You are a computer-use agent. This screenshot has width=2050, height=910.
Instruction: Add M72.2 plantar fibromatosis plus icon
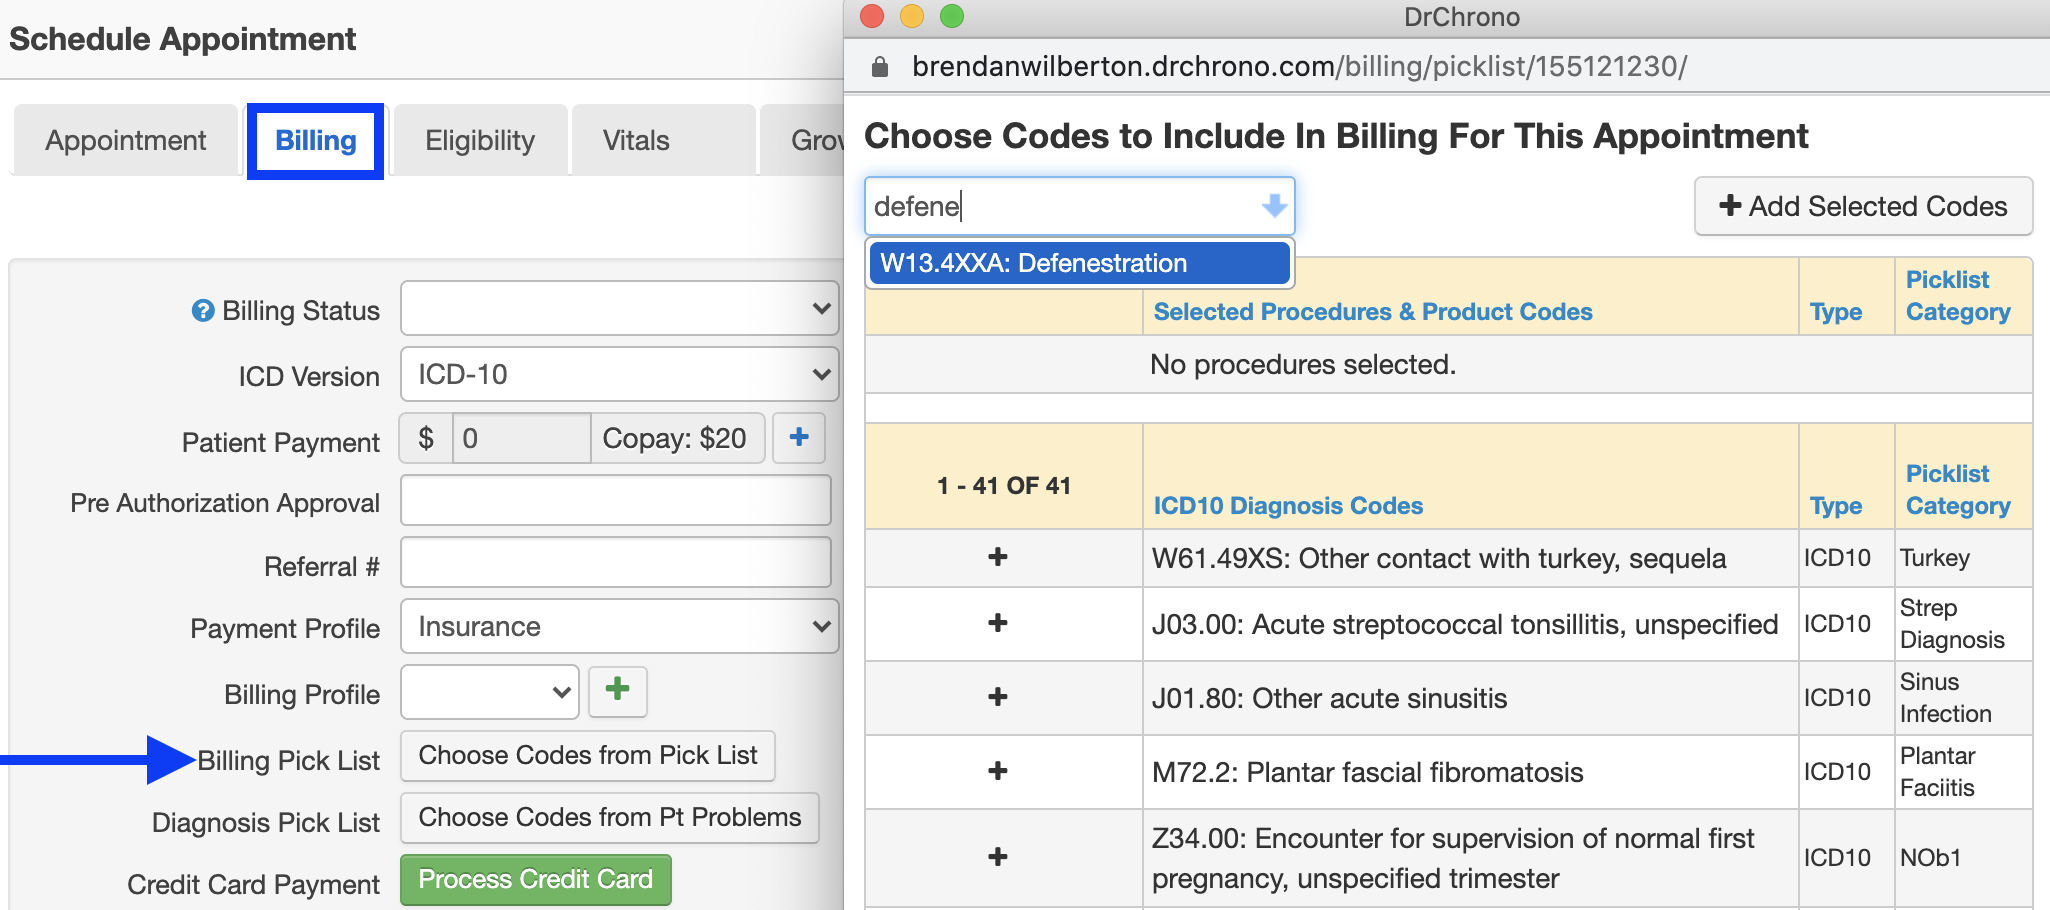tap(997, 771)
